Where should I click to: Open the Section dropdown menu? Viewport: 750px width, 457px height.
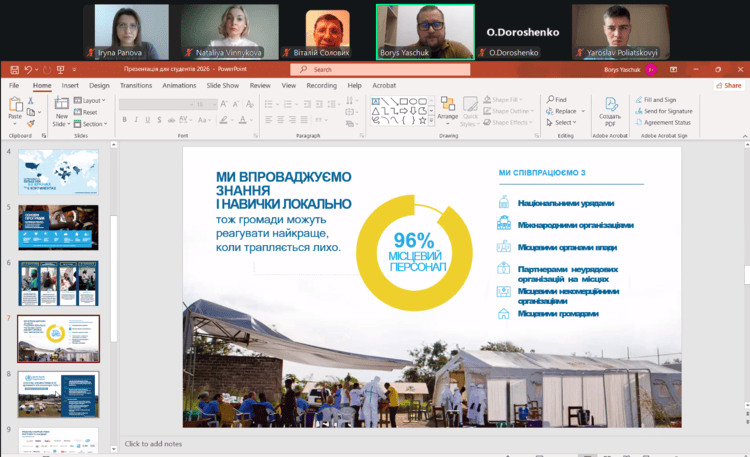[x=93, y=123]
